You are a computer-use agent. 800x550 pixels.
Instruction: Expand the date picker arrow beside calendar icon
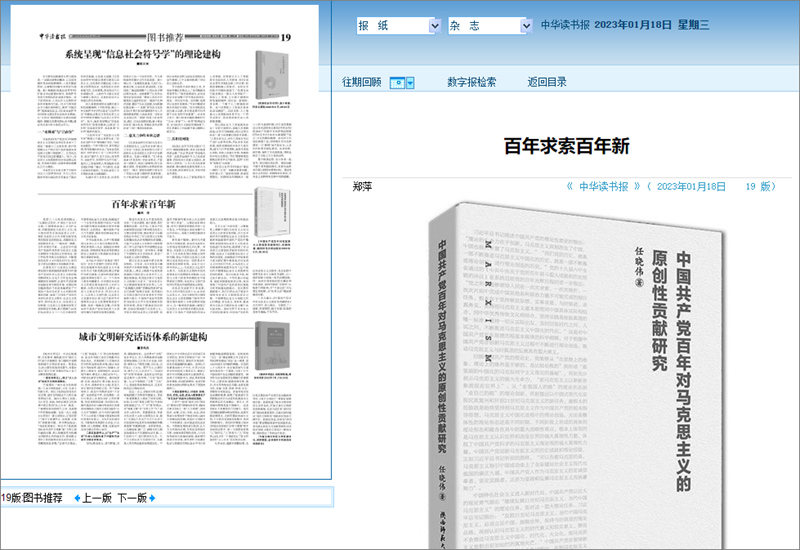pos(410,83)
